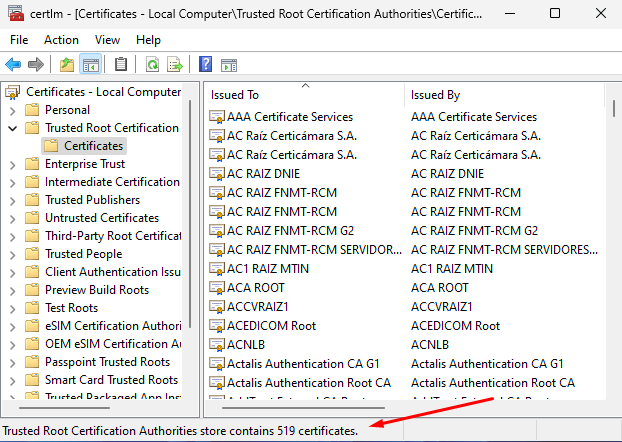The image size is (622, 442).
Task: Select Passpoint Trusted Roots tree item
Action: [x=107, y=362]
